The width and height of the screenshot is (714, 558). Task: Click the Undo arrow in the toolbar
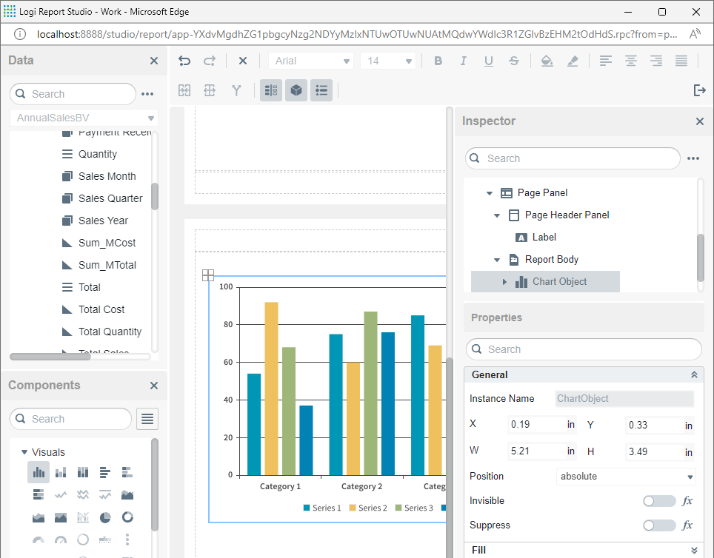click(x=184, y=61)
